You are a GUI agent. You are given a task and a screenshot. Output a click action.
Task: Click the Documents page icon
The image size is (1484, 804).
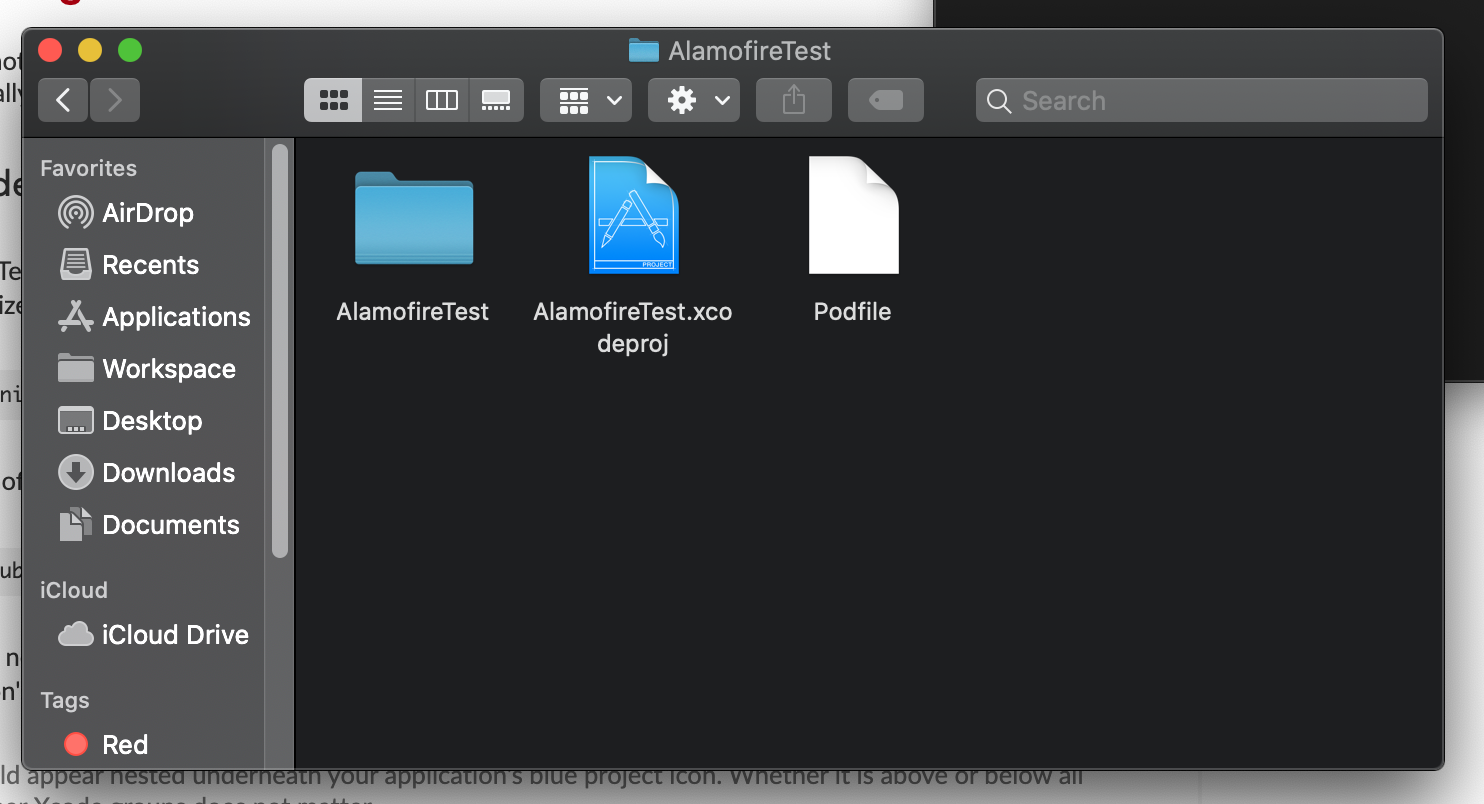pyautogui.click(x=76, y=525)
